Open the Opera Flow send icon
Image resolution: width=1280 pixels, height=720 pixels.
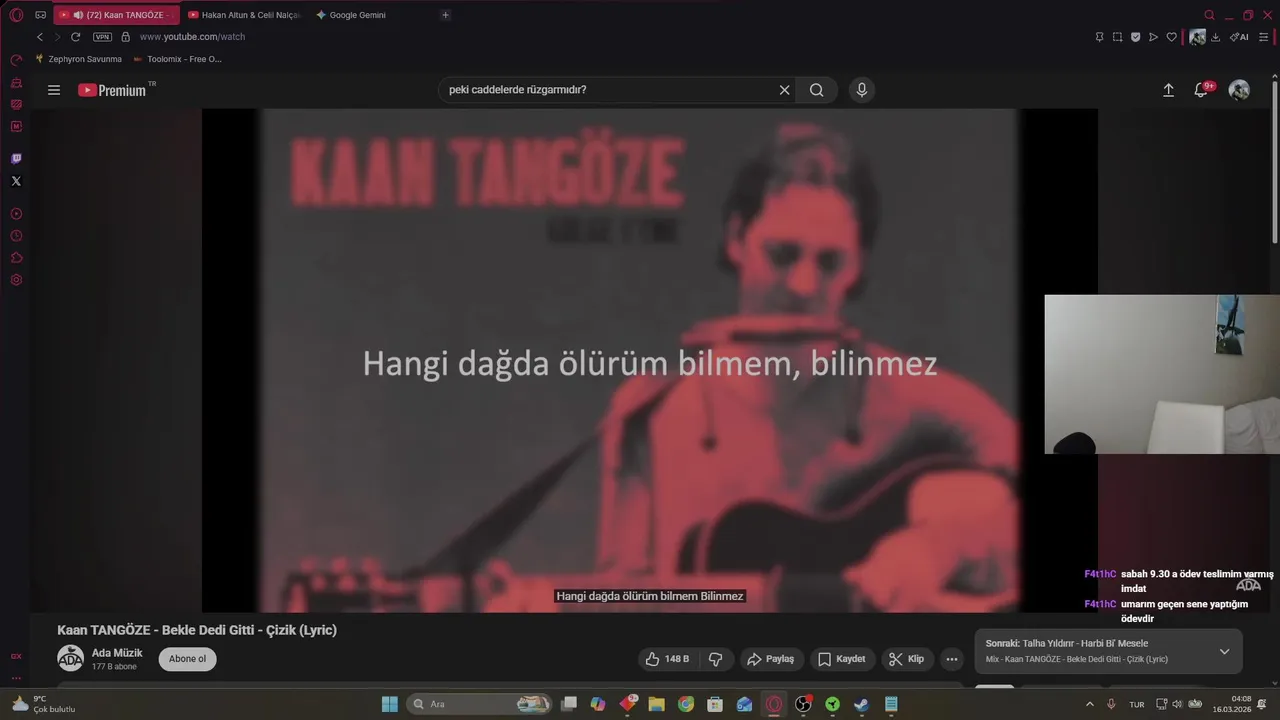(1153, 37)
